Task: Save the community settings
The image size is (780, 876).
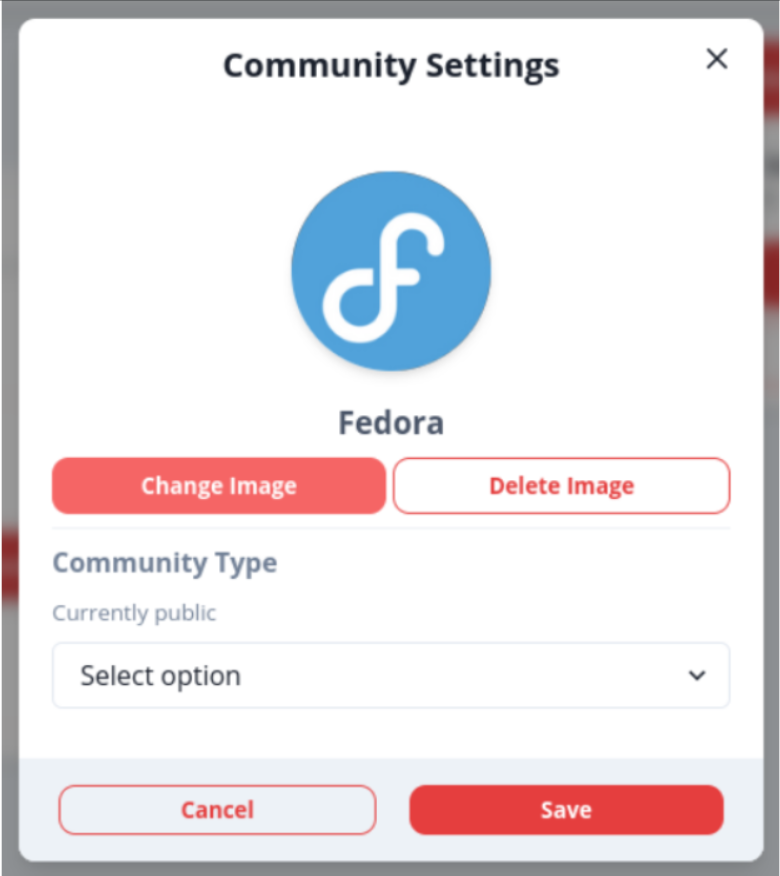Action: [x=566, y=809]
